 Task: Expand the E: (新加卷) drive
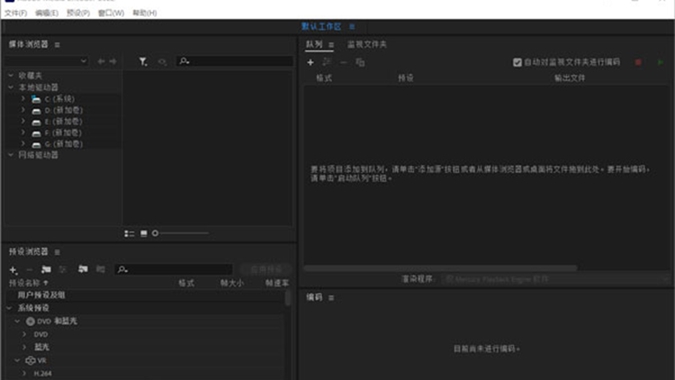point(23,121)
